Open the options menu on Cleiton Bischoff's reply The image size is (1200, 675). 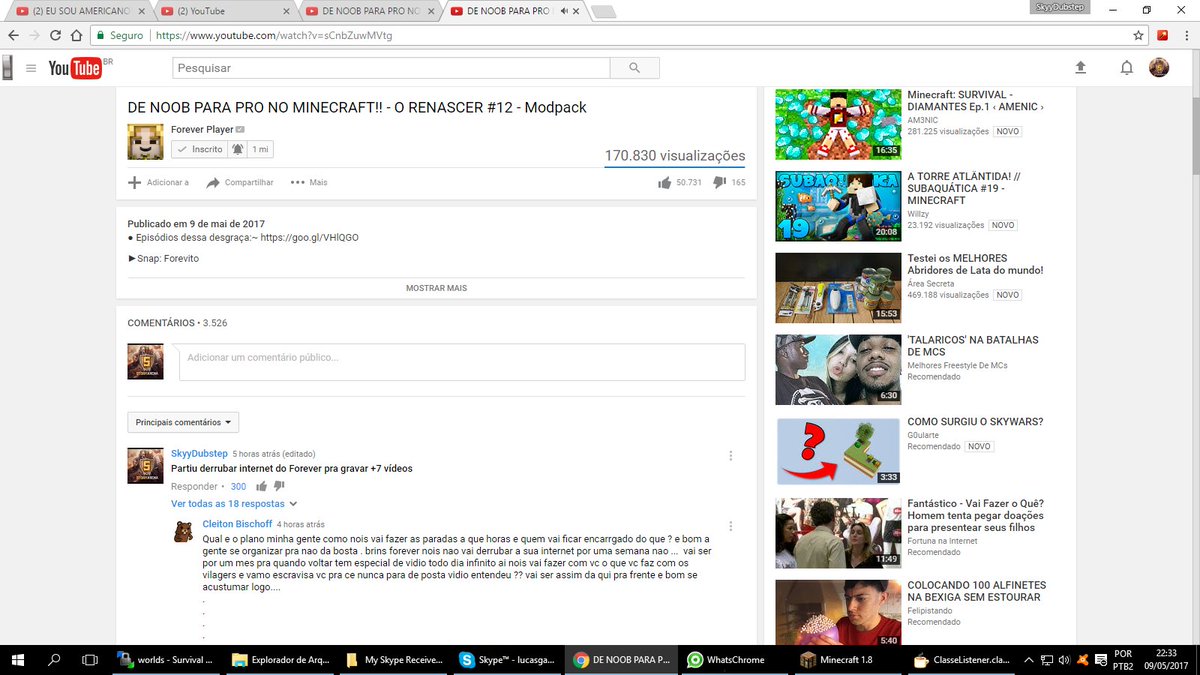pos(731,526)
